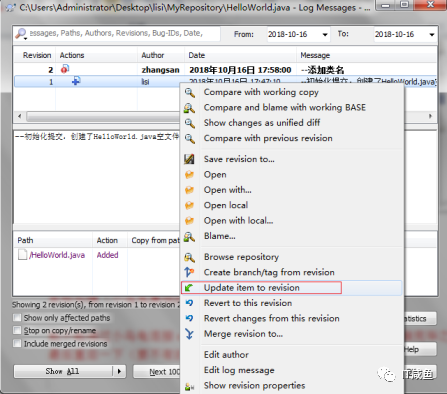Enable Show only affected paths checkbox
447x394 pixels.
pos(17,317)
